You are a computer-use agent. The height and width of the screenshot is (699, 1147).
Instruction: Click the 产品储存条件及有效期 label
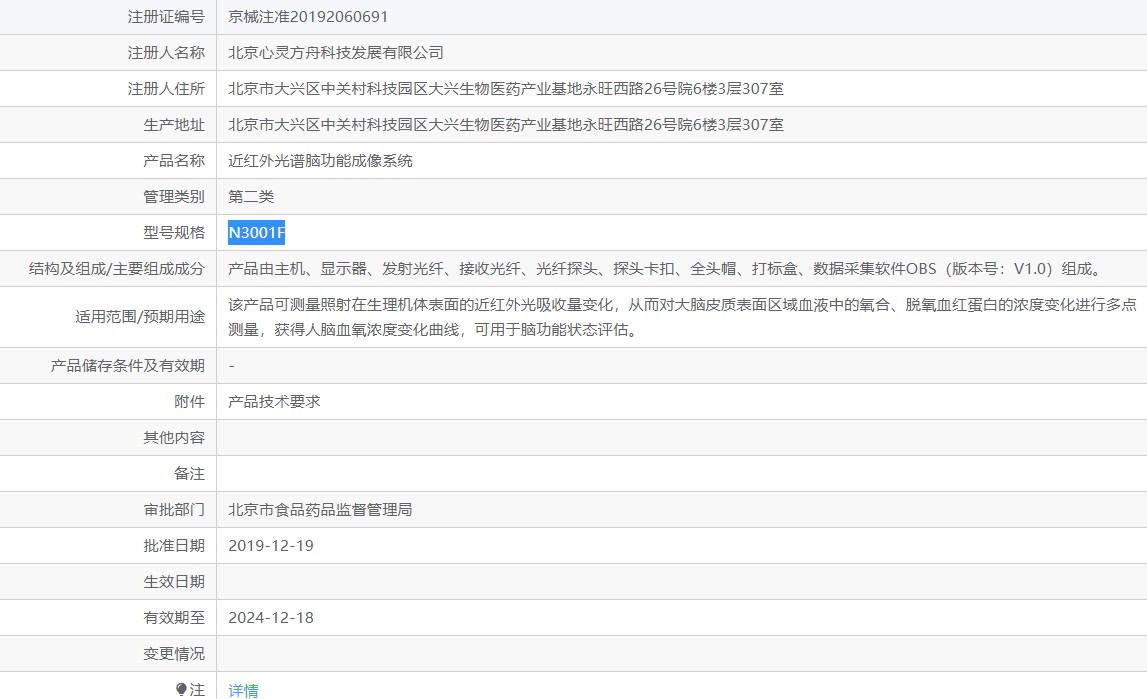(x=128, y=366)
